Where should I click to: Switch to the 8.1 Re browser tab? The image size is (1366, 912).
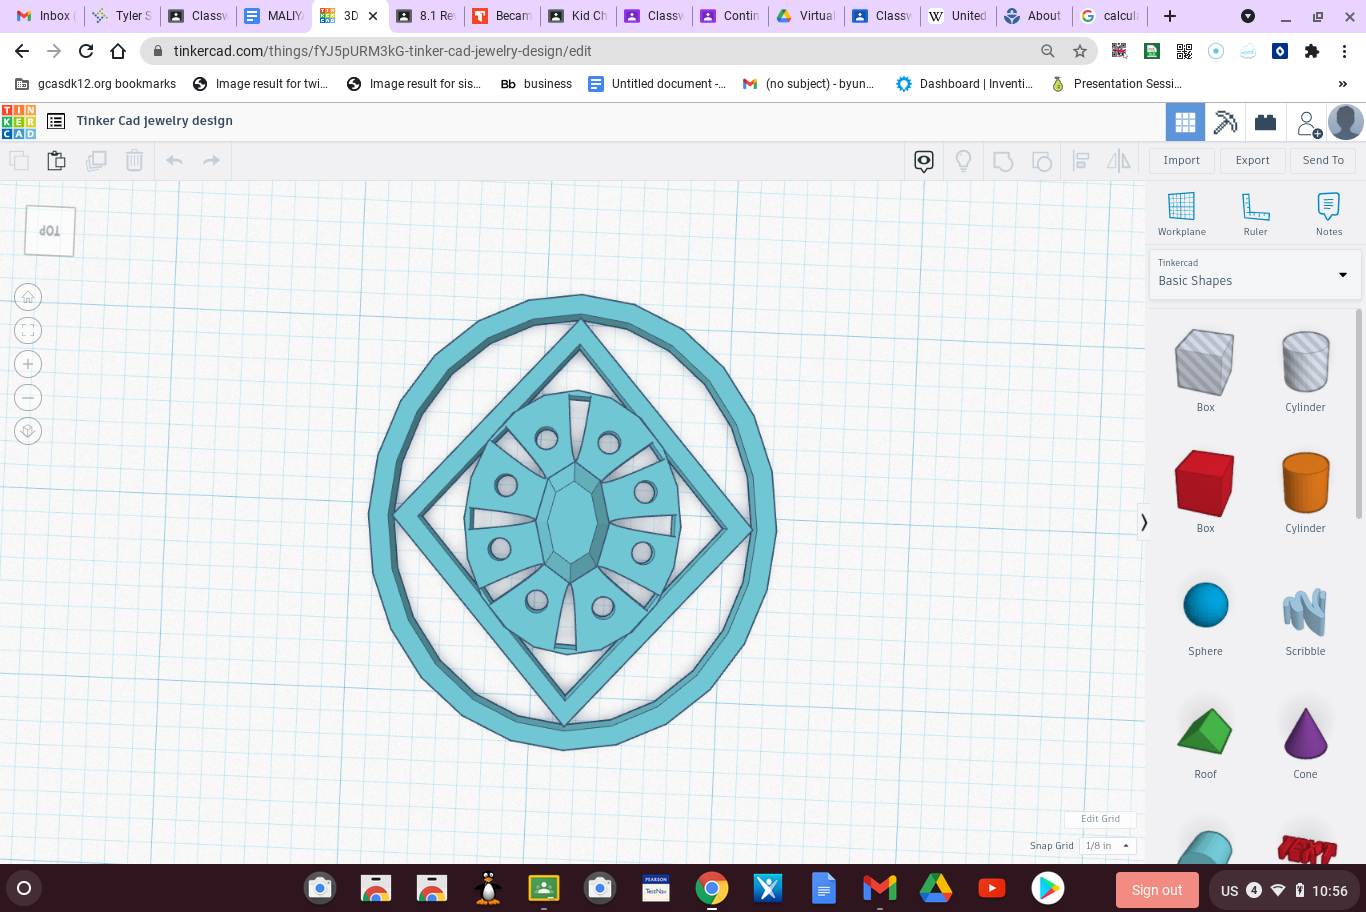coord(427,16)
